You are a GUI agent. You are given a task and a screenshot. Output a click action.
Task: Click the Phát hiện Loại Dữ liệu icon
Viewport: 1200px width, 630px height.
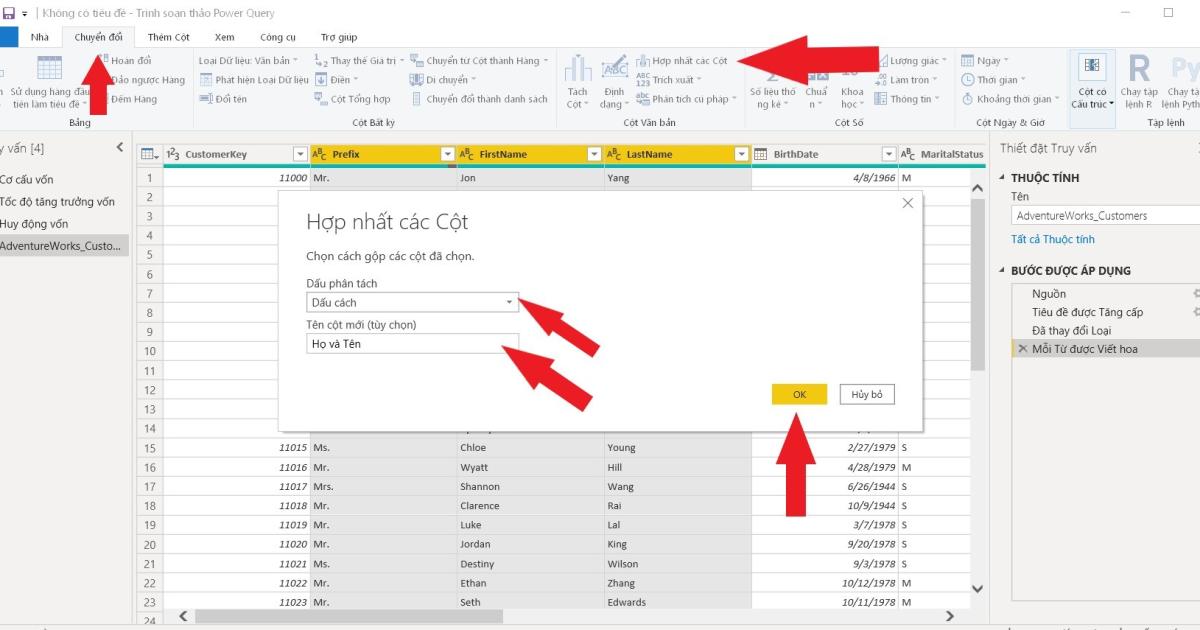click(206, 80)
